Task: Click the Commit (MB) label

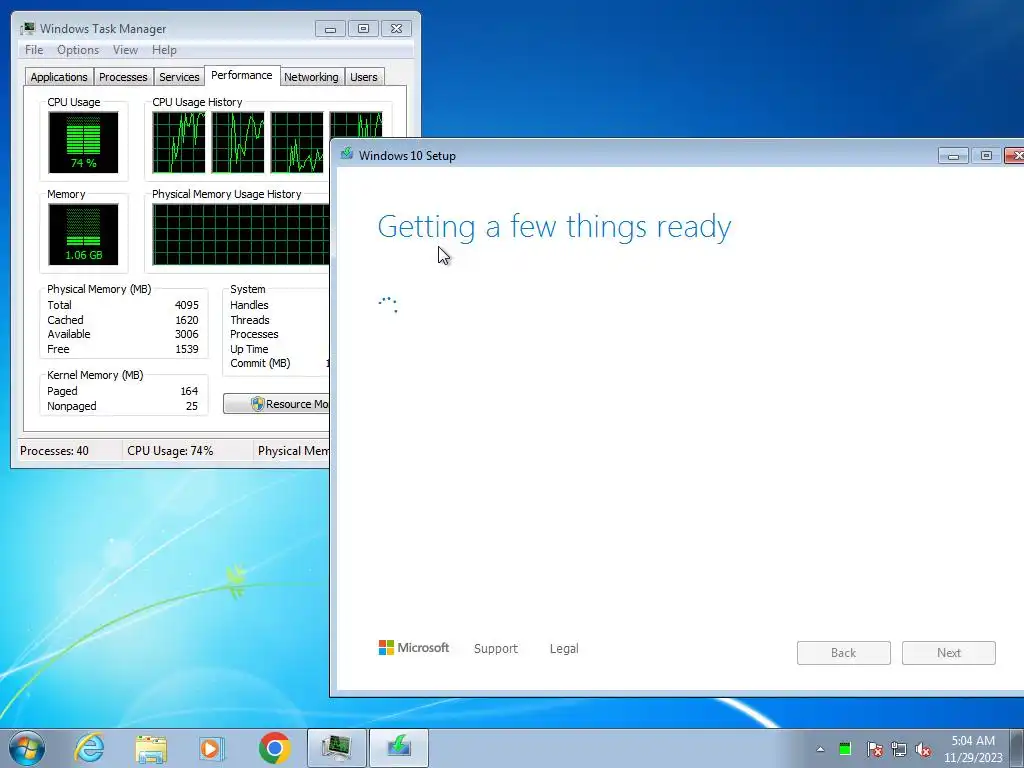Action: (x=260, y=363)
